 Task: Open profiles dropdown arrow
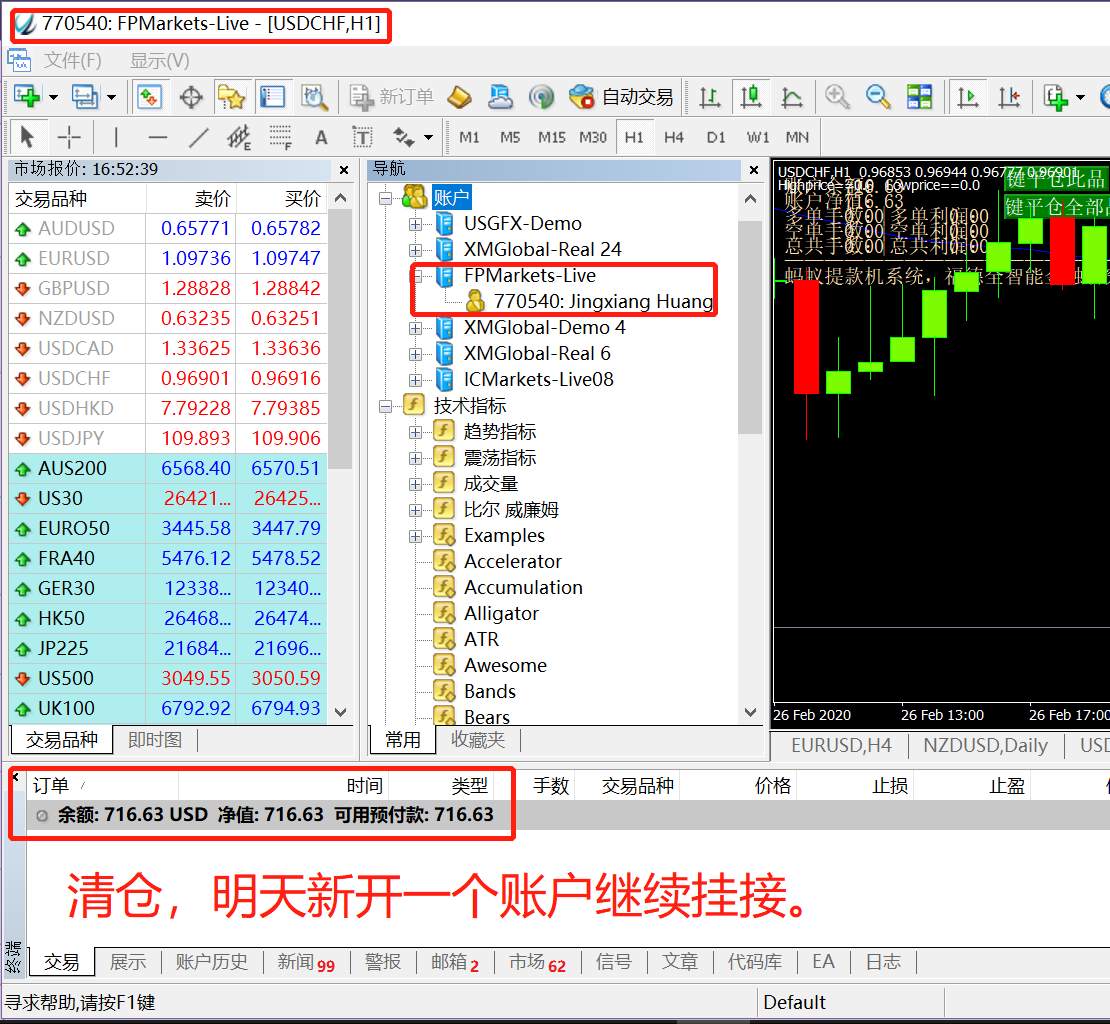coord(111,97)
